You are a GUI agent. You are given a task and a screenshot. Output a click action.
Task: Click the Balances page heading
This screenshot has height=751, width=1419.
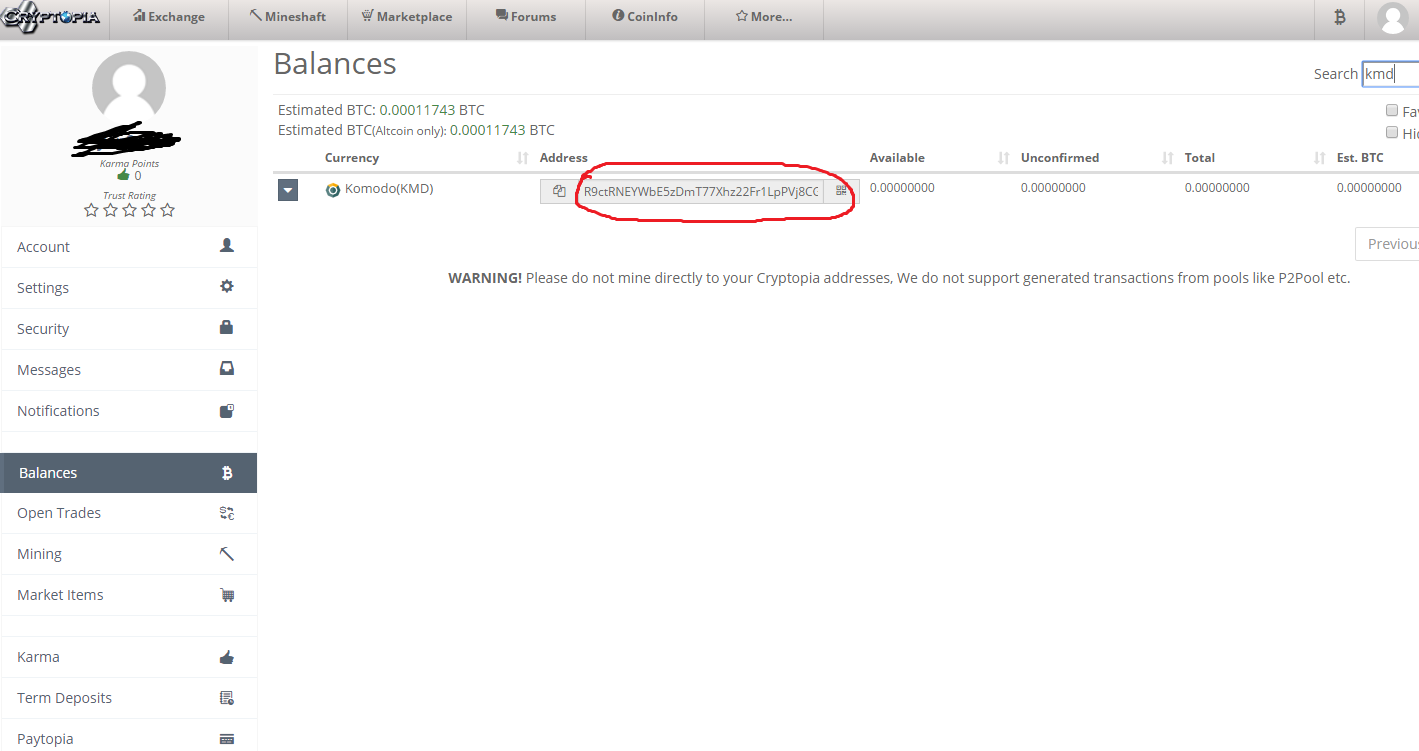[335, 64]
